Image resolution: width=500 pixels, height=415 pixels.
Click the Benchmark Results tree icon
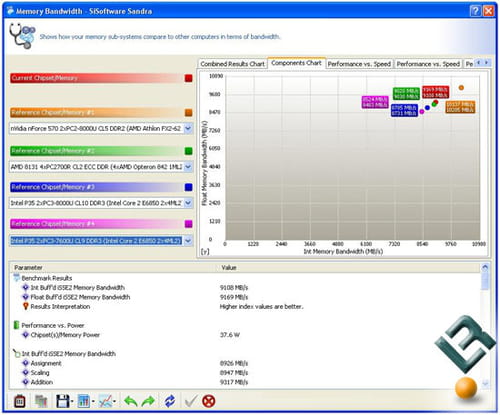click(16, 278)
